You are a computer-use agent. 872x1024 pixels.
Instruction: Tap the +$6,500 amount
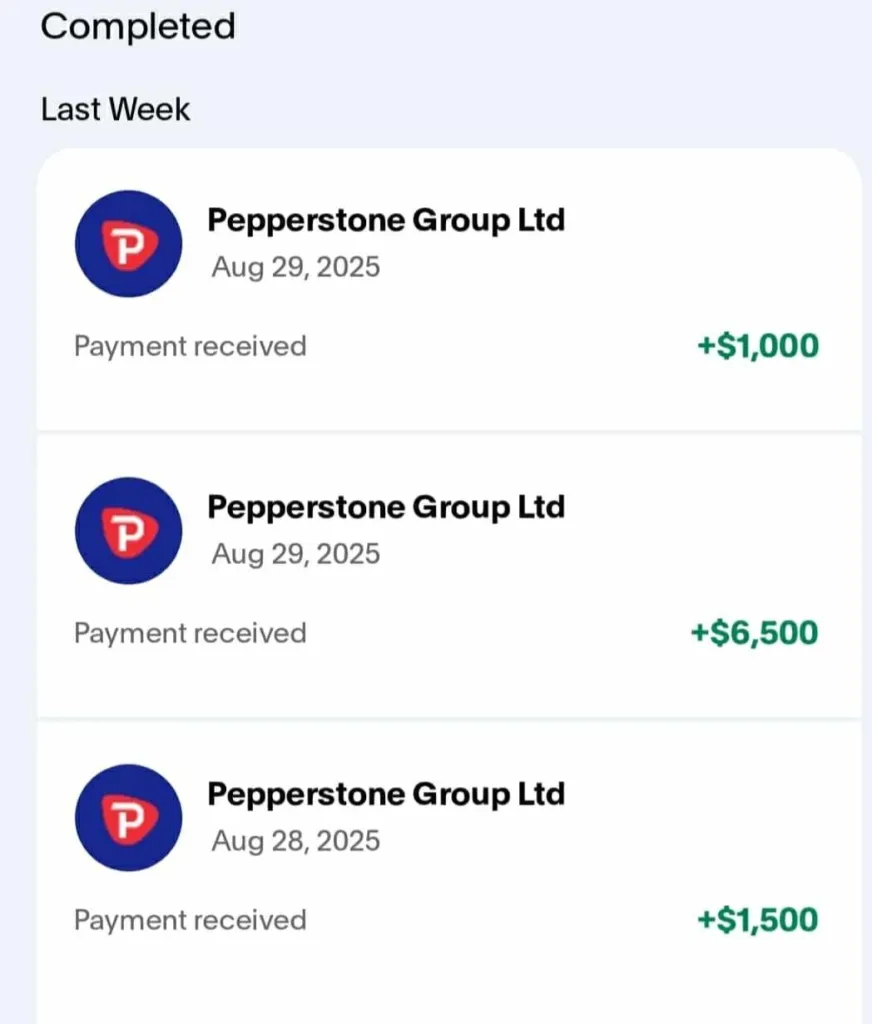click(x=754, y=633)
